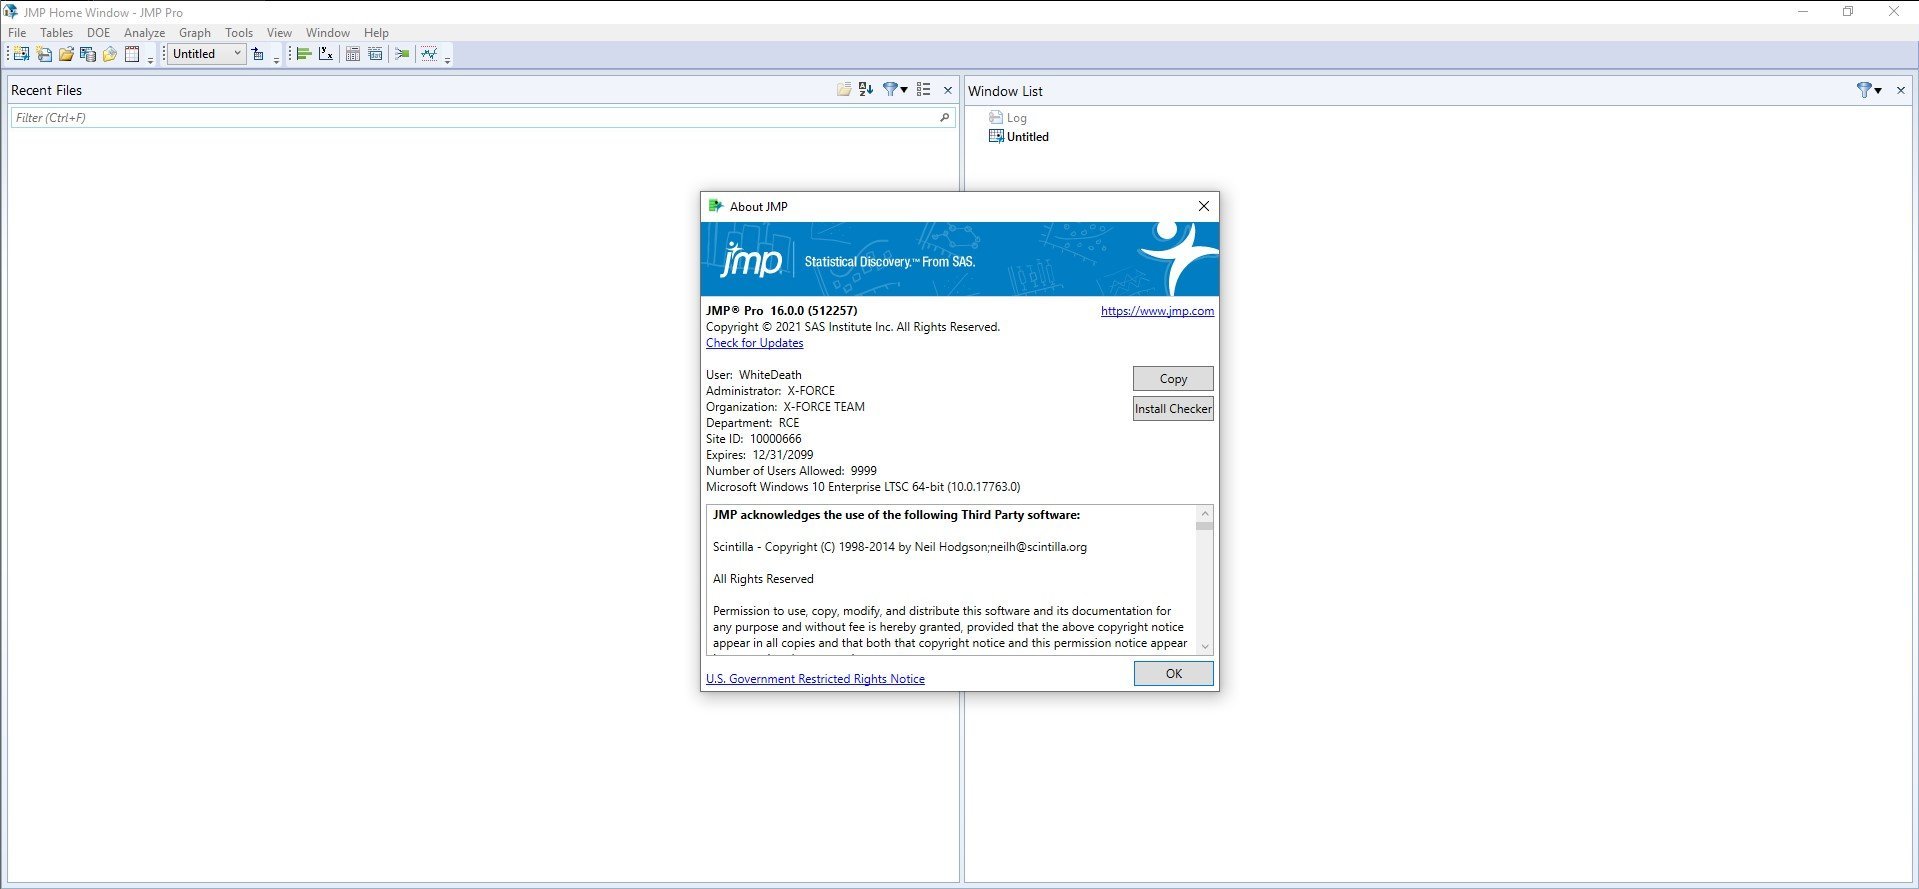The height and width of the screenshot is (889, 1919).
Task: Click the third-party text scrollbar down arrow
Action: coord(1204,647)
